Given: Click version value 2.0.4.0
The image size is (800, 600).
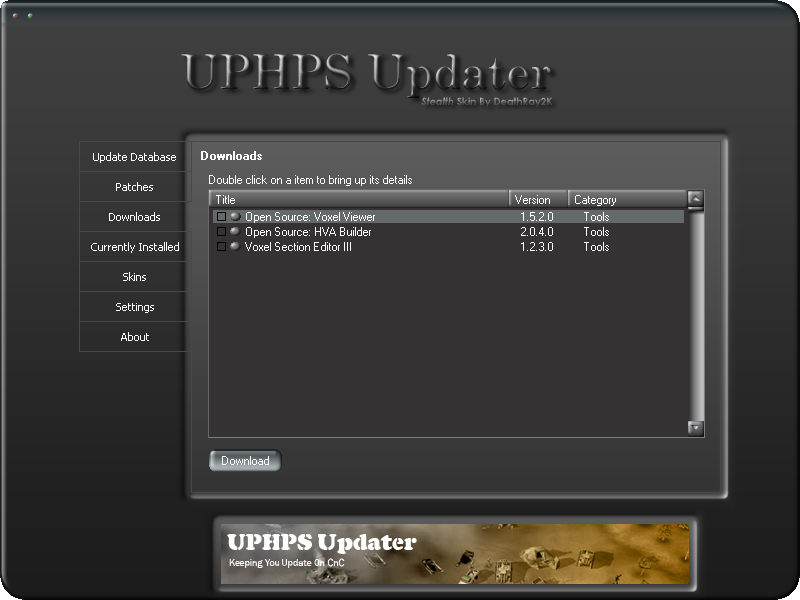Looking at the screenshot, I should point(537,232).
